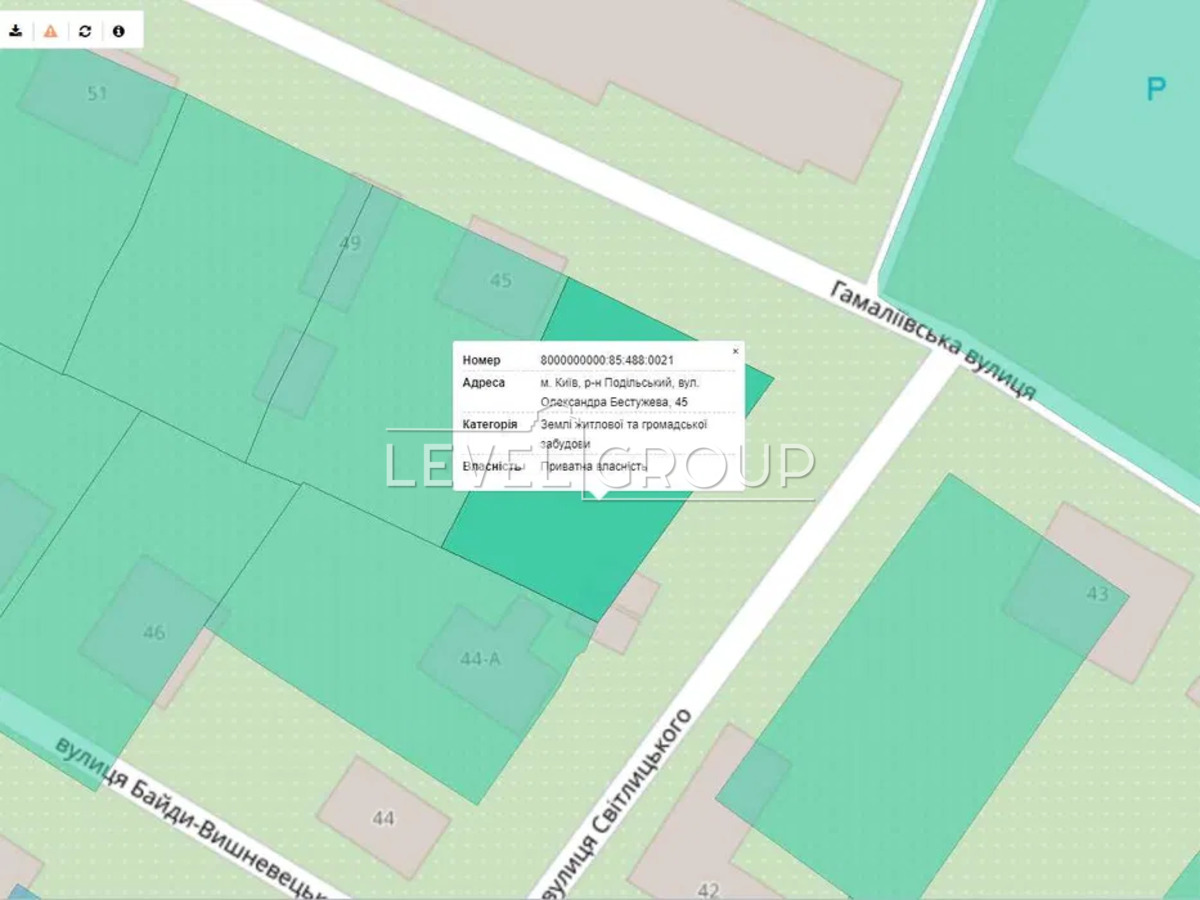This screenshot has width=1200, height=900.
Task: Click the refresh arrows icon
Action: [x=85, y=31]
